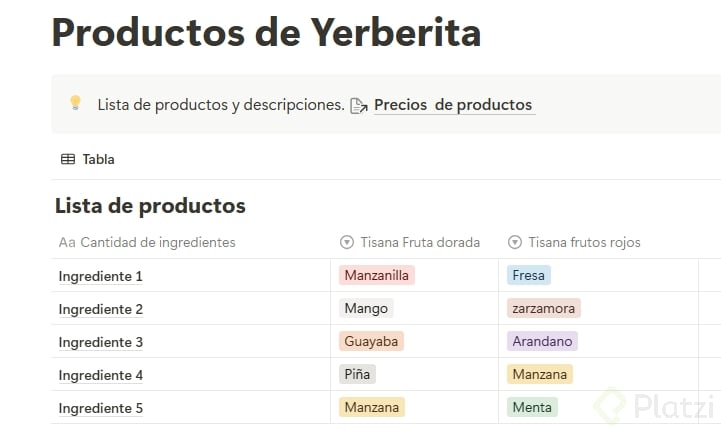The image size is (721, 431).
Task: Click the Aa icon on the title column
Action: (67, 242)
